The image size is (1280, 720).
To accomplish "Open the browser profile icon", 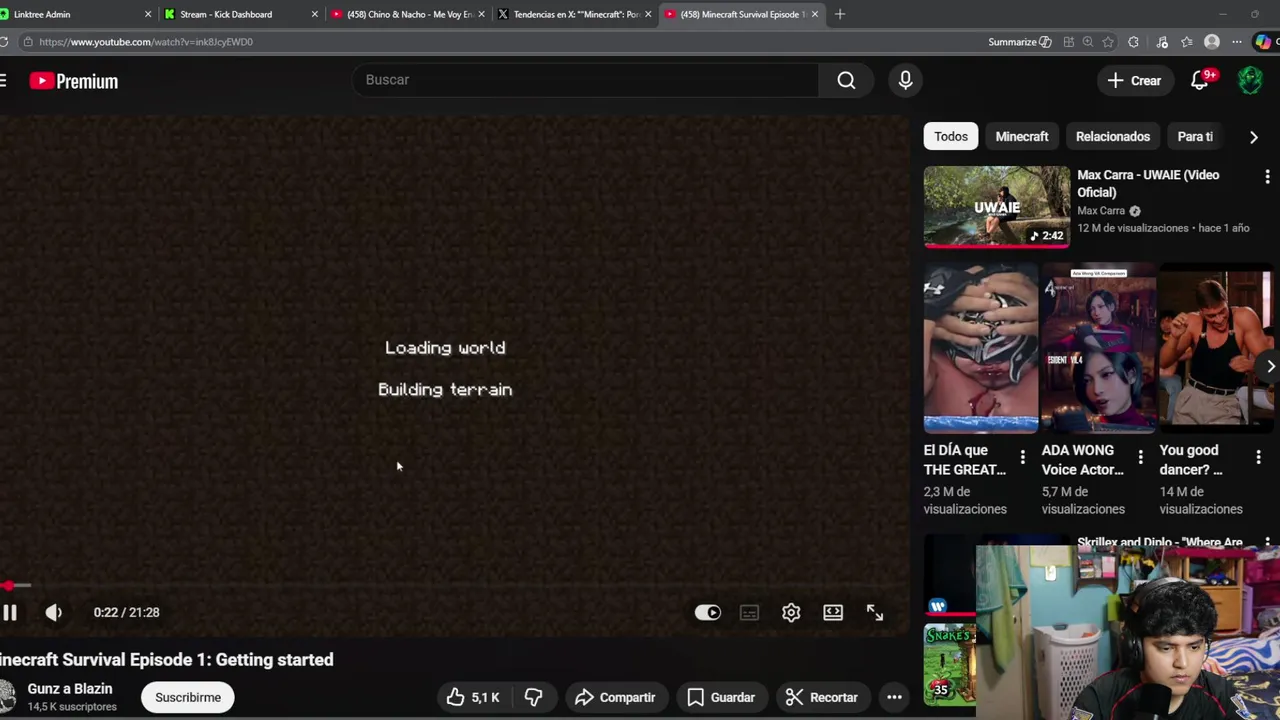I will pos(1212,42).
